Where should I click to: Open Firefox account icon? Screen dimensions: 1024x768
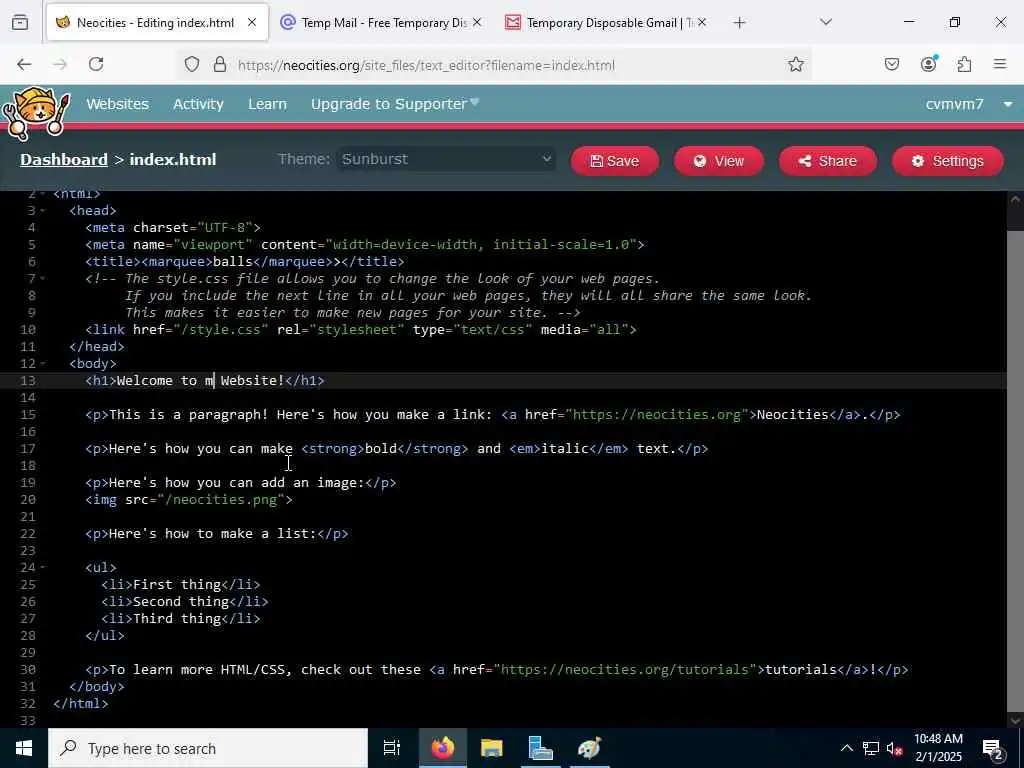pyautogui.click(x=929, y=63)
